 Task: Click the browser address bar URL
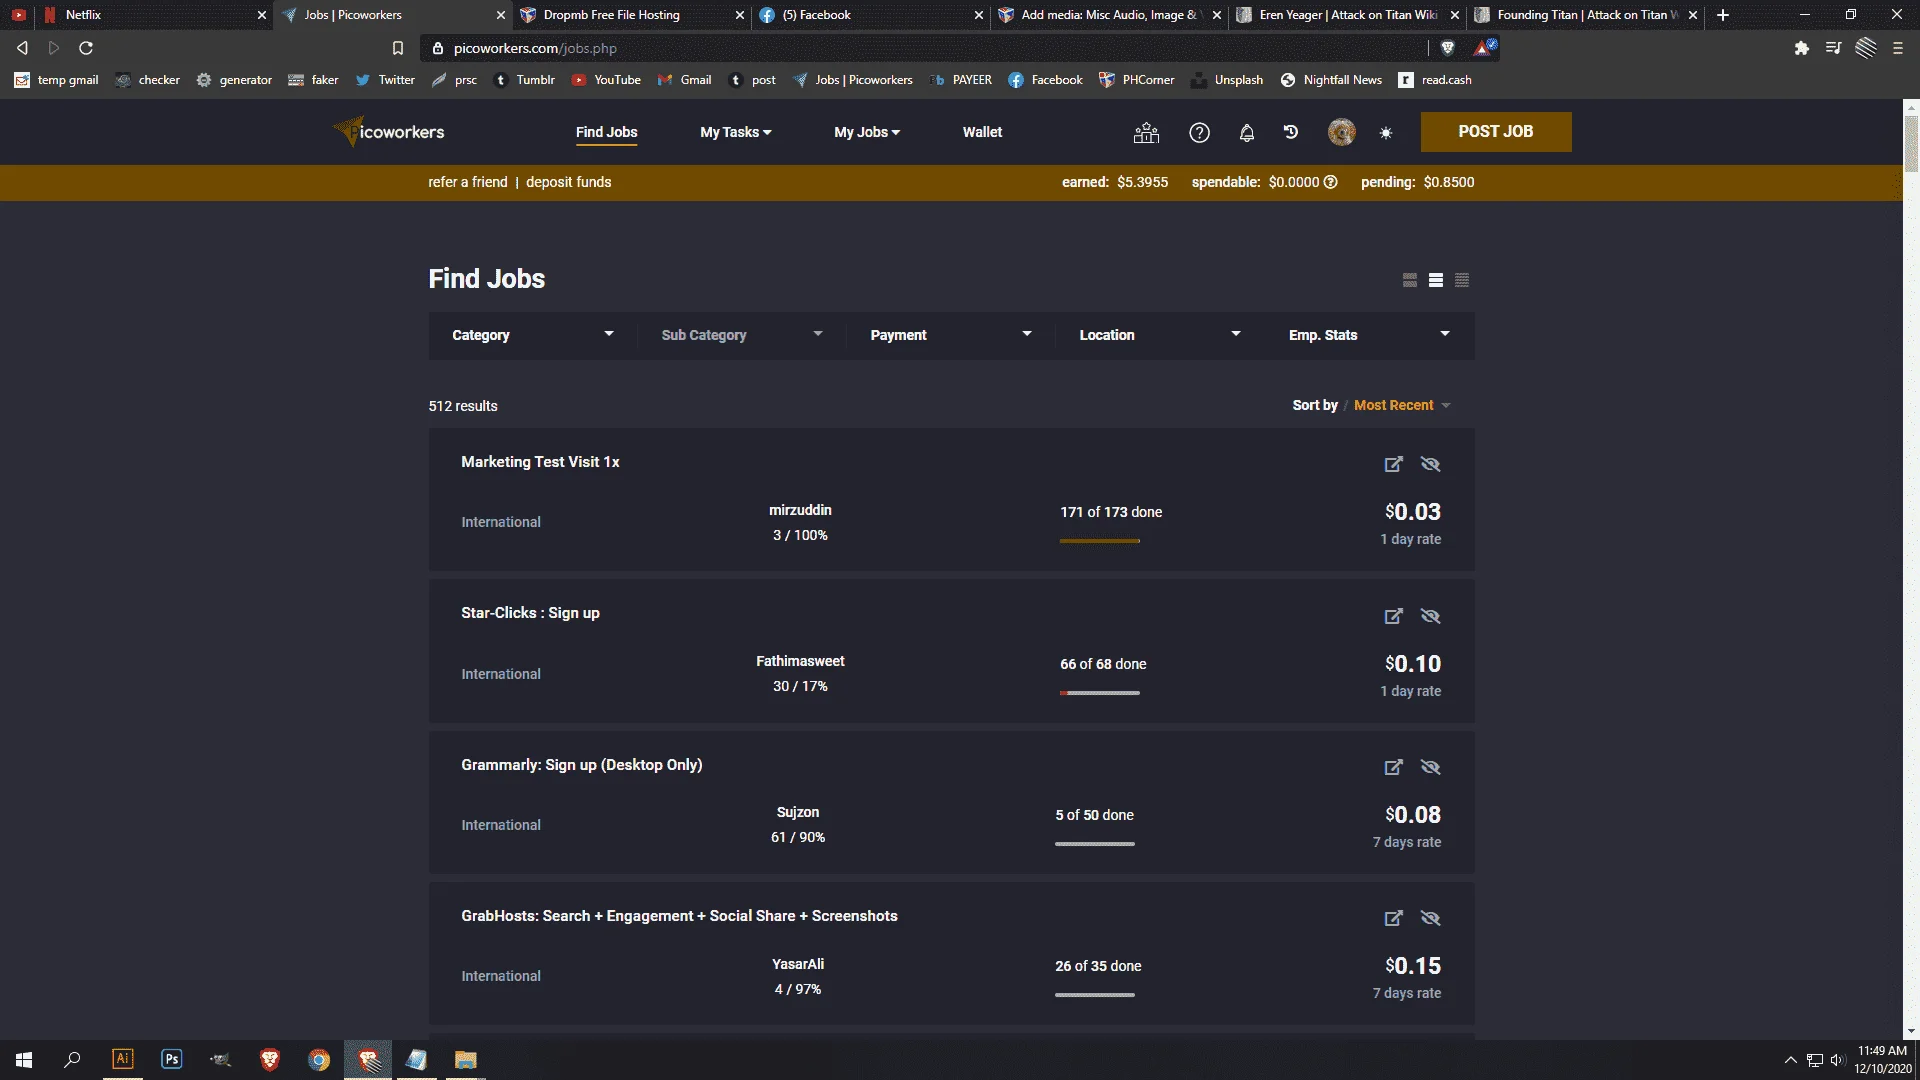point(535,48)
